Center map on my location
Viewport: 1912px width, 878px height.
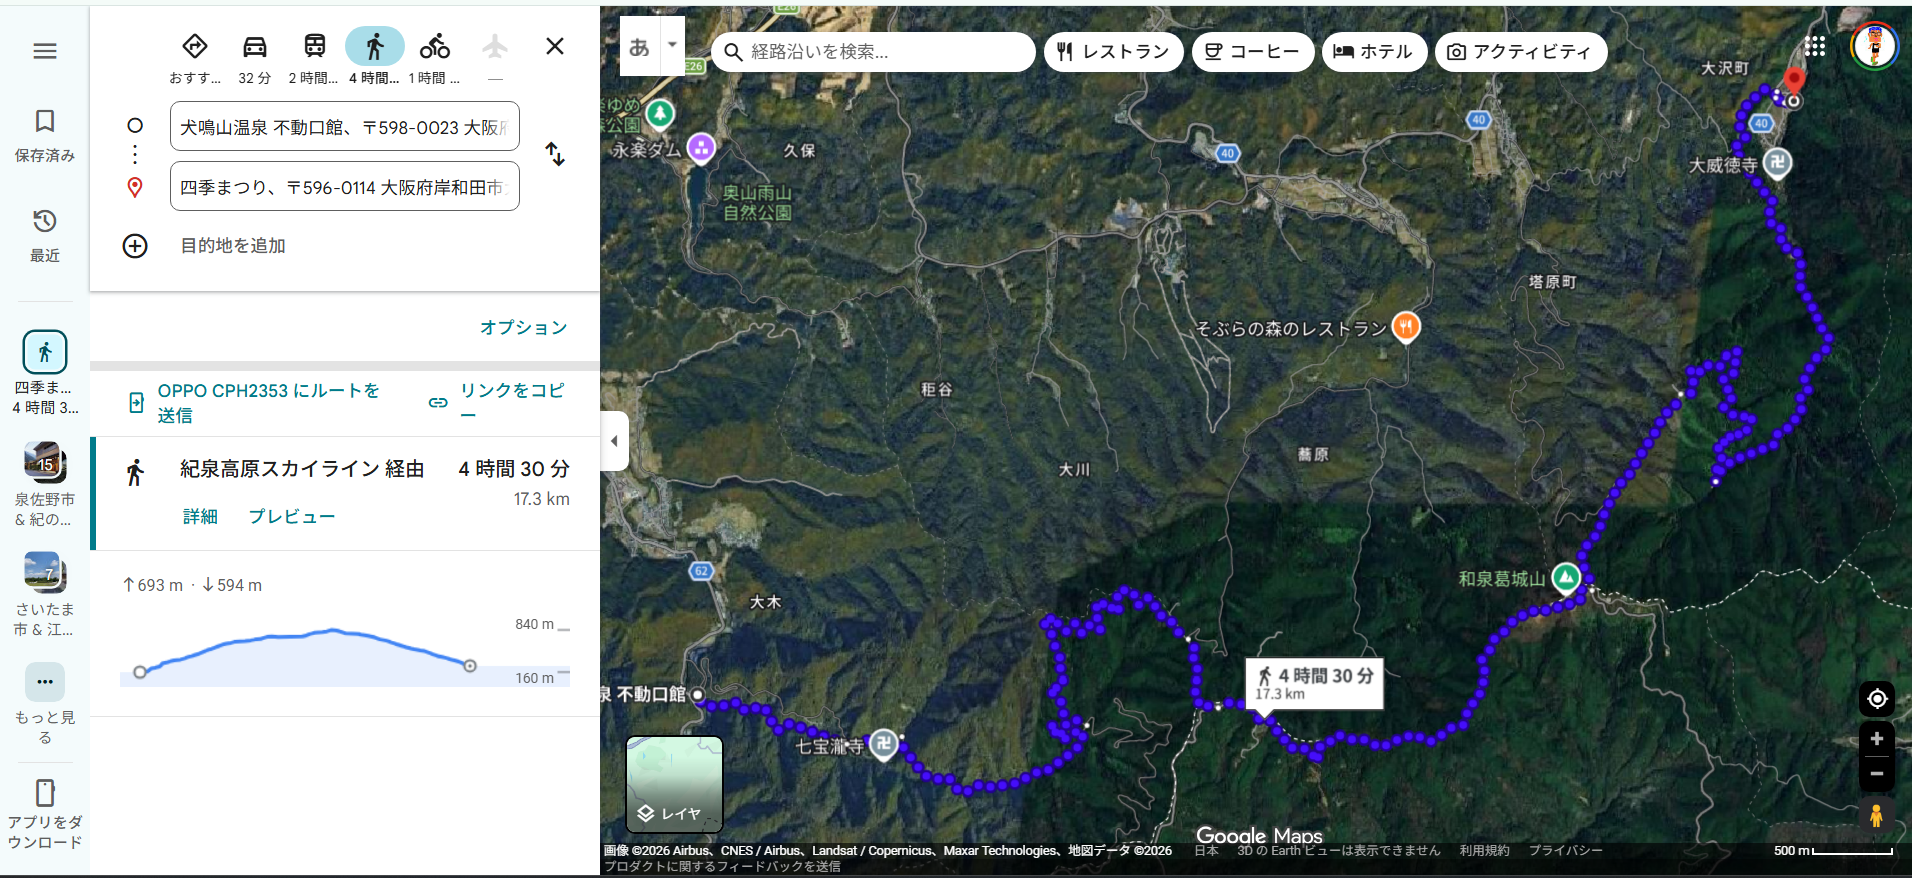1876,698
